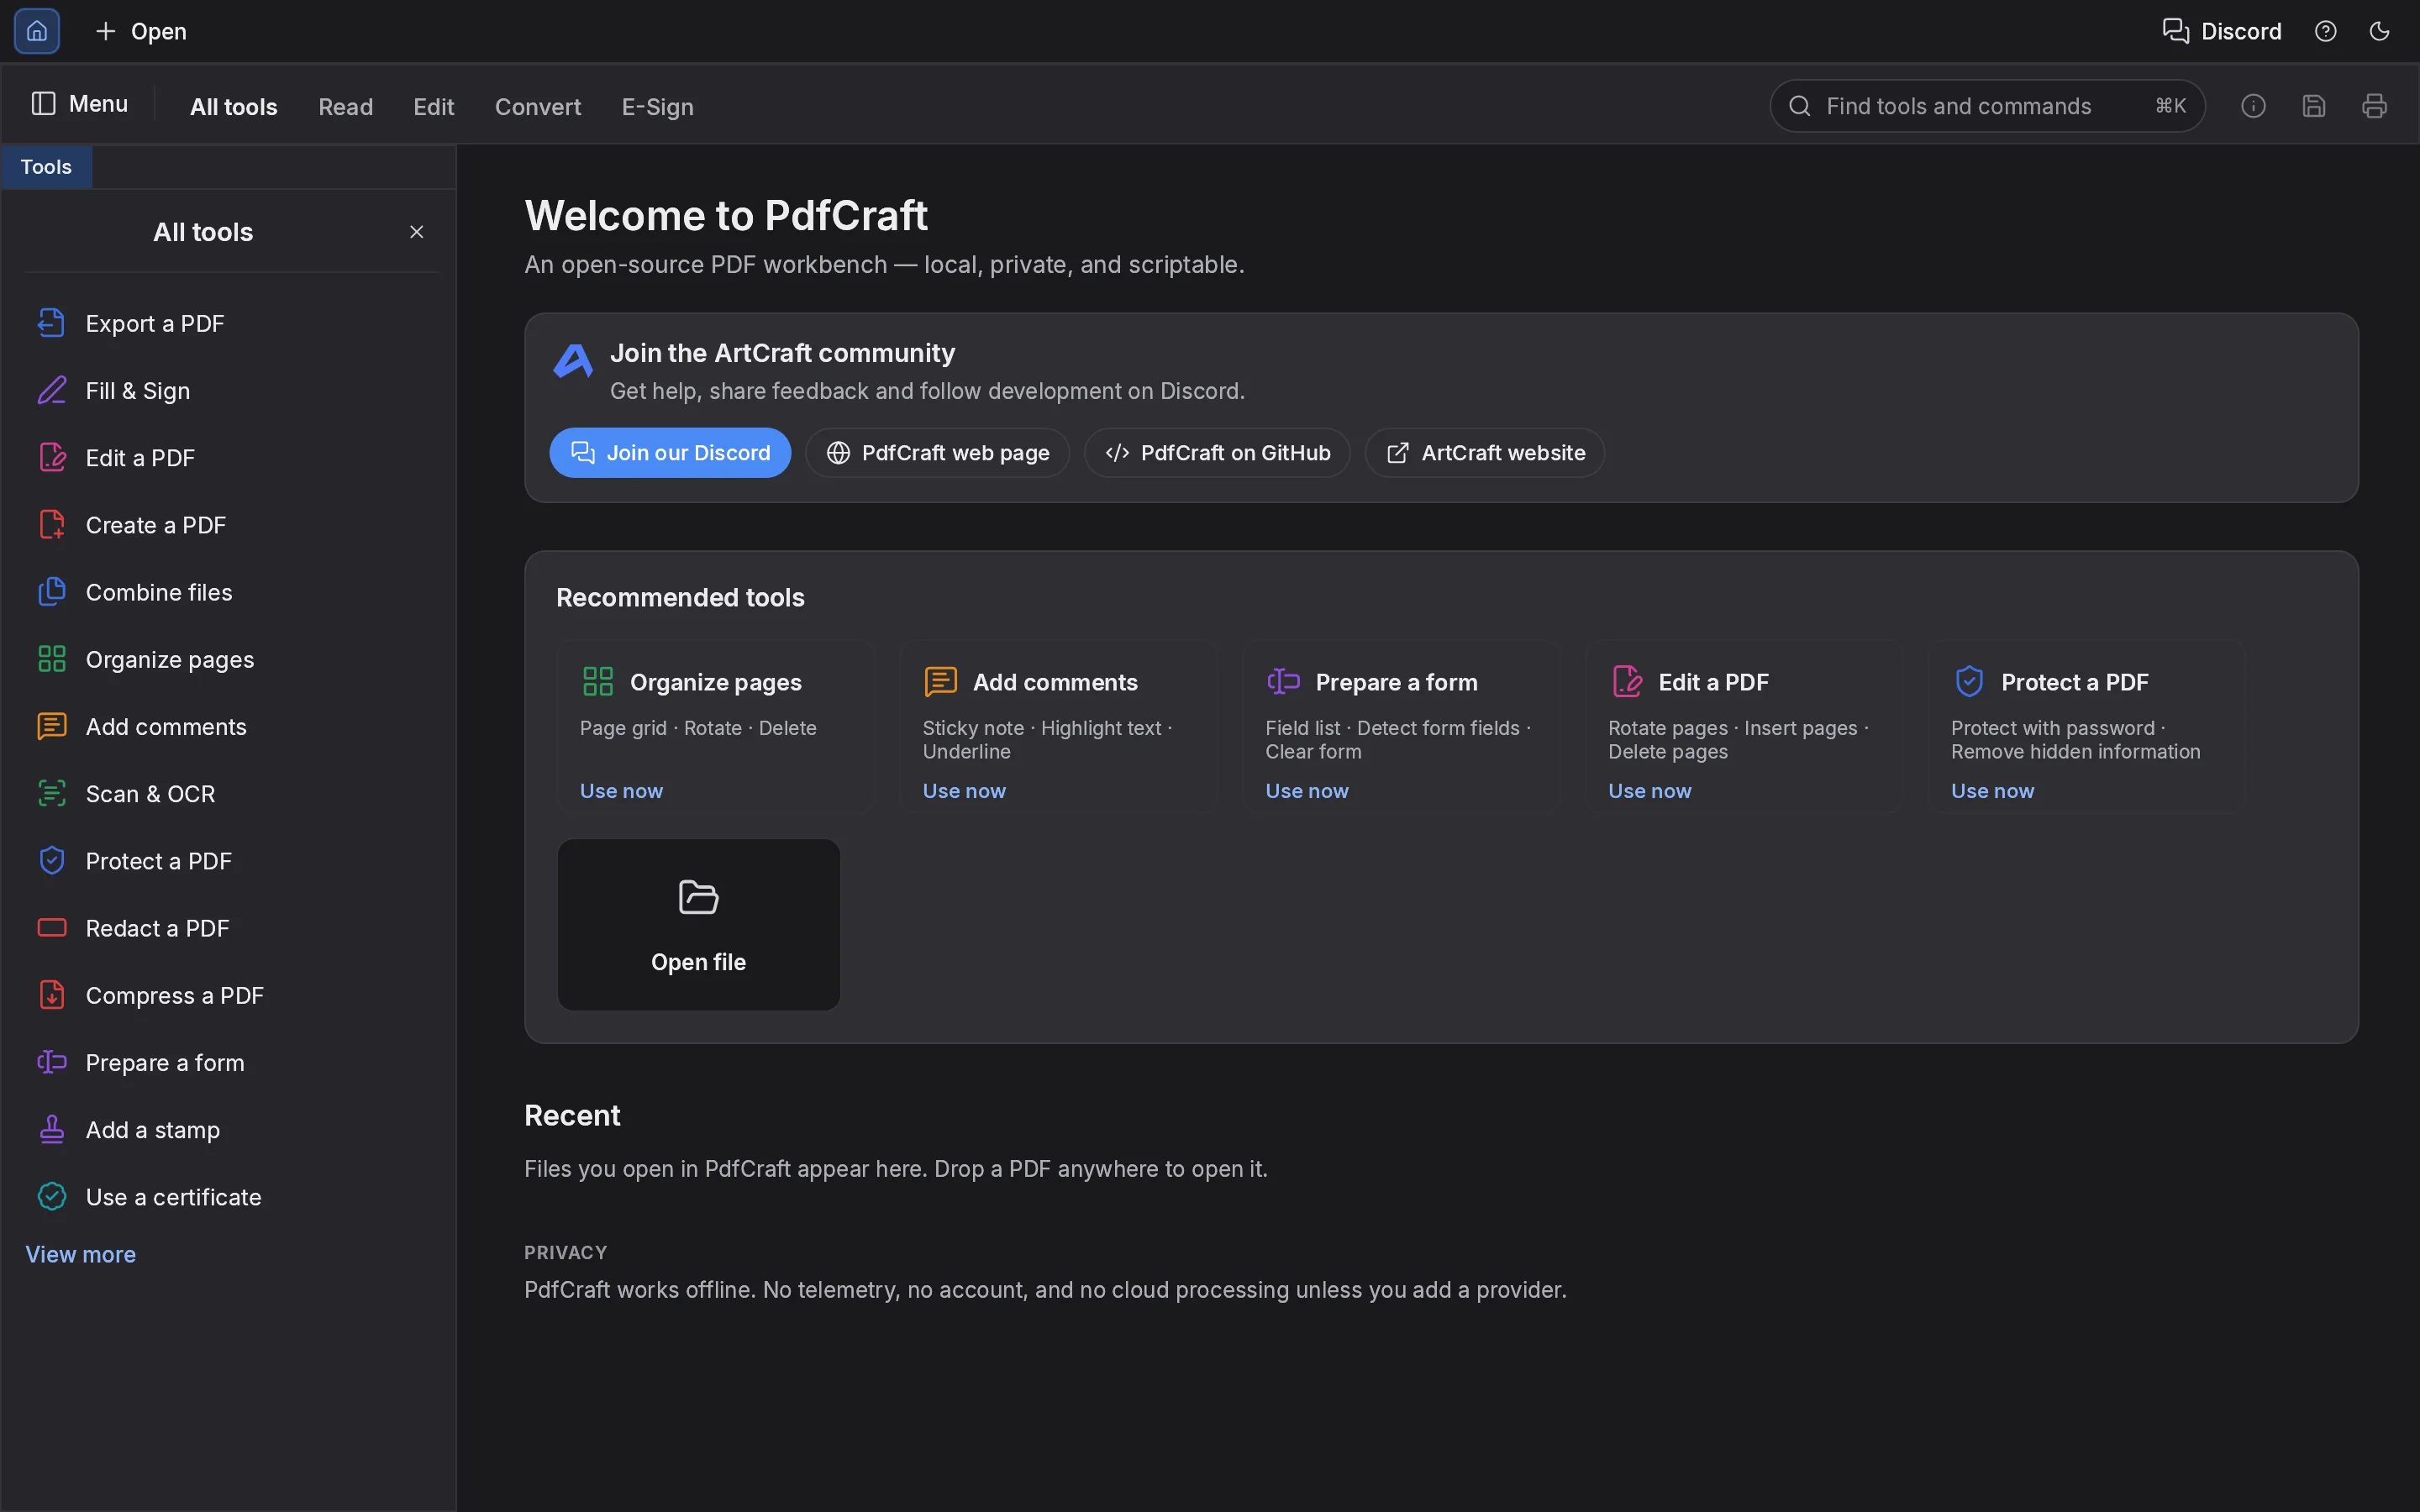Open Fill & Sign tool

pyautogui.click(x=230, y=391)
